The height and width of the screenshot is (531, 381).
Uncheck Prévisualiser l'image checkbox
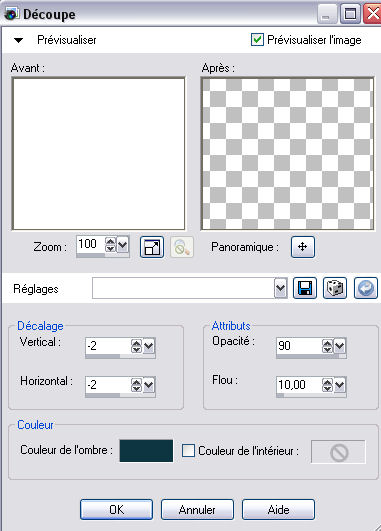coord(257,40)
